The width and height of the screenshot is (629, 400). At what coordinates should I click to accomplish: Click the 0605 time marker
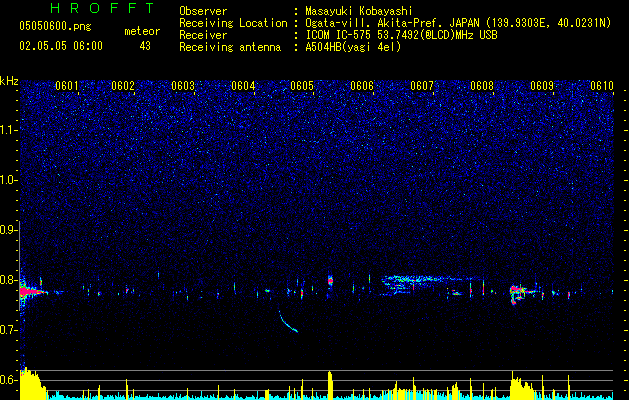click(302, 86)
